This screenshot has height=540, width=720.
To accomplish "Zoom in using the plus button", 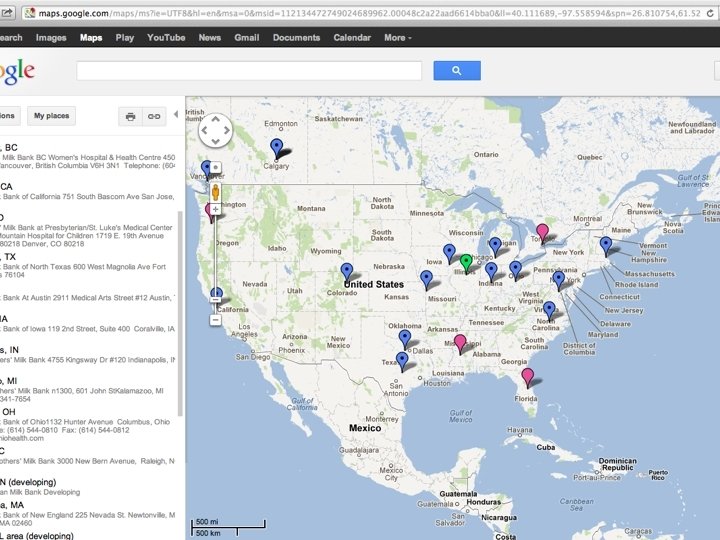I will pos(215,209).
